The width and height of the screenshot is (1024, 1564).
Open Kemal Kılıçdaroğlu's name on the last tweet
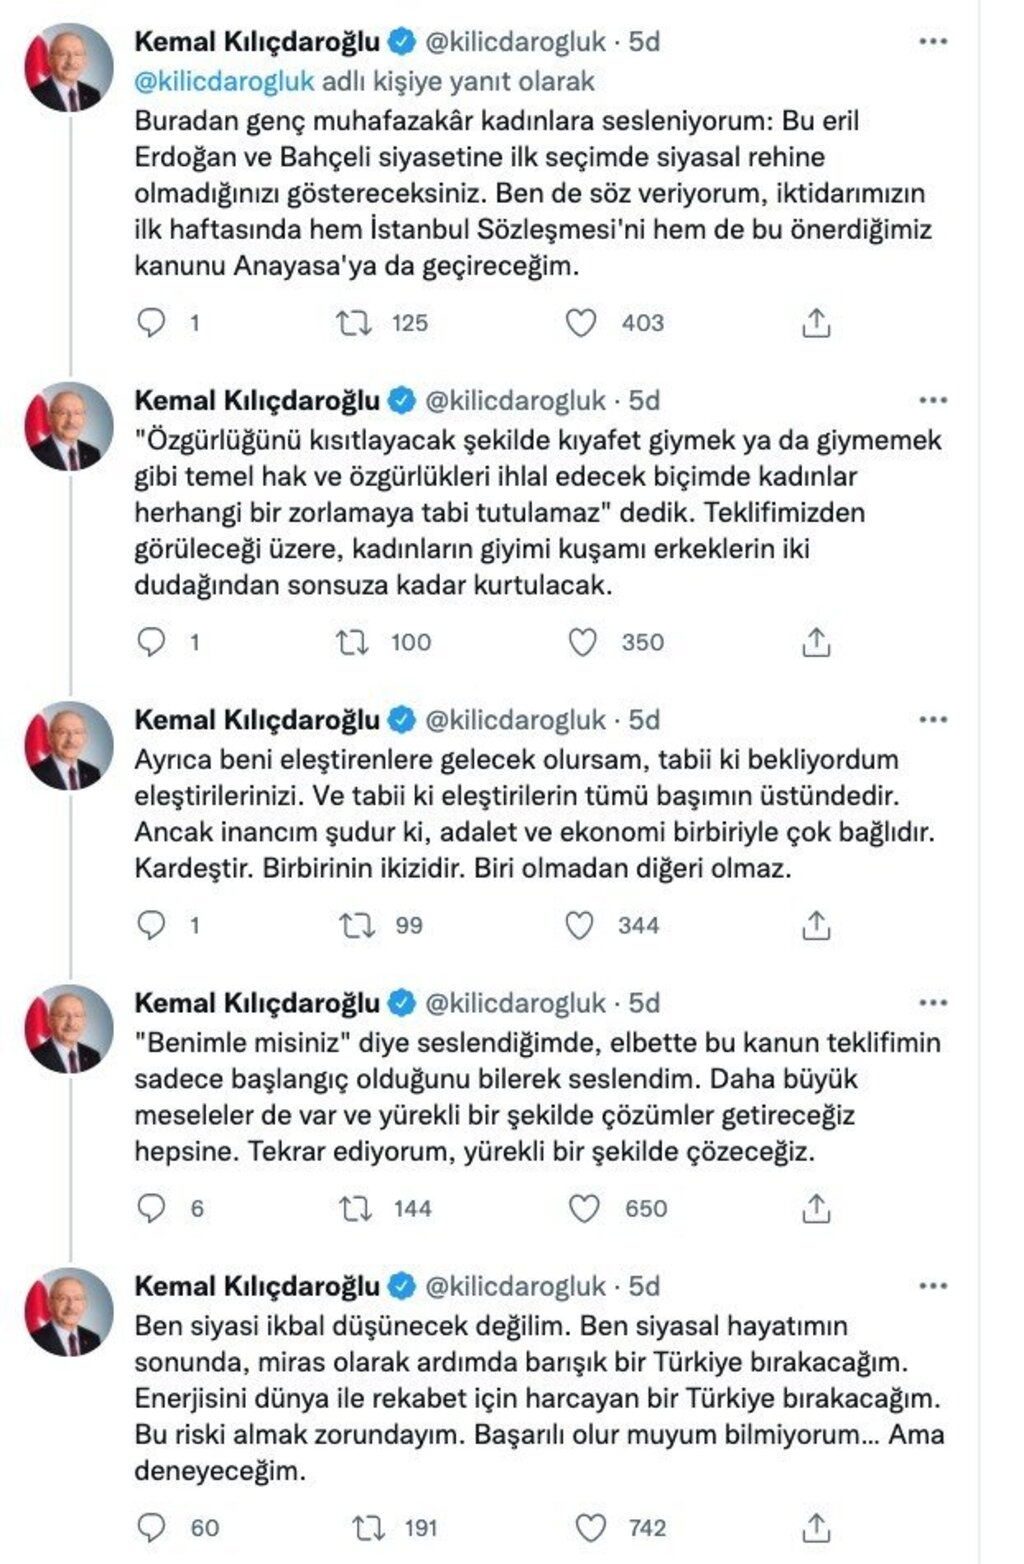point(257,1286)
